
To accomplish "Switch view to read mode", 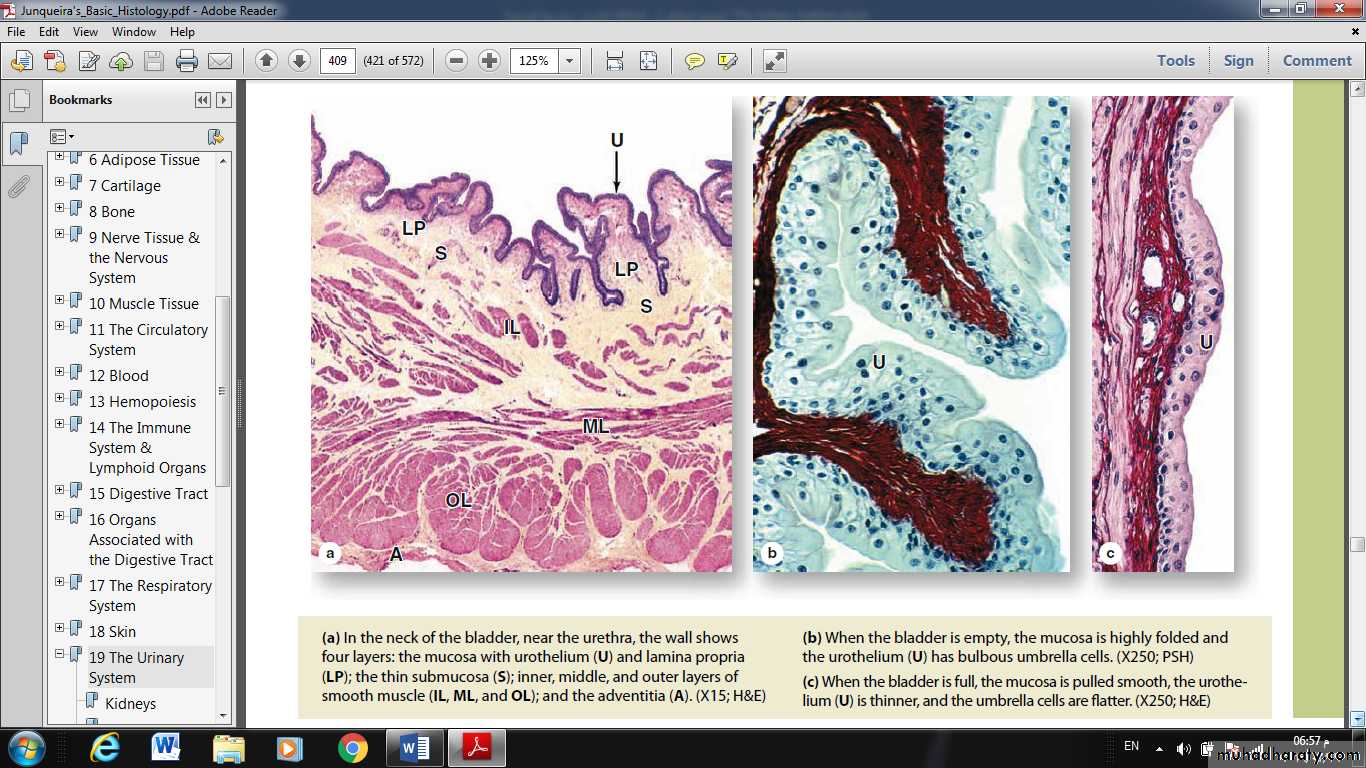I will click(x=775, y=61).
